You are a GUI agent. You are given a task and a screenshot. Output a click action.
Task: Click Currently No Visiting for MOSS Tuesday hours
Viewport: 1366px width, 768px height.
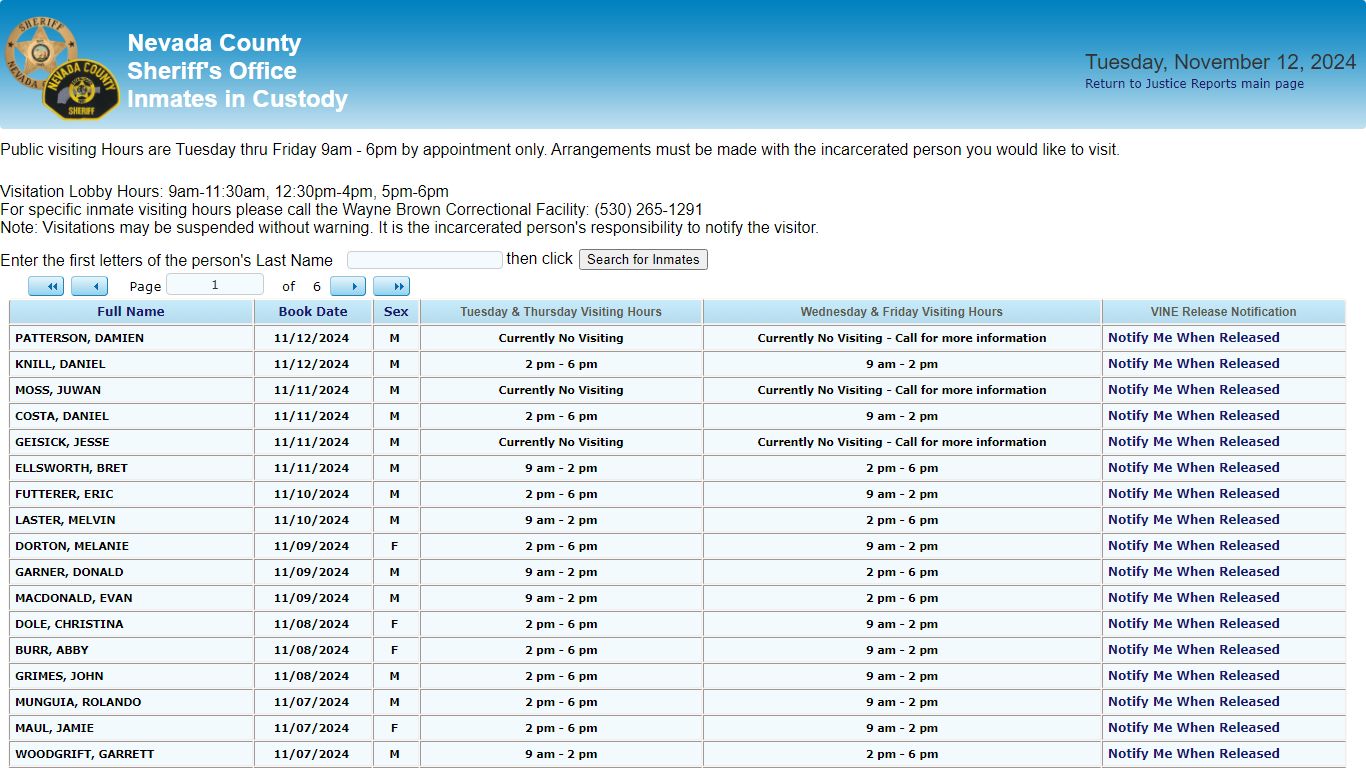point(561,390)
